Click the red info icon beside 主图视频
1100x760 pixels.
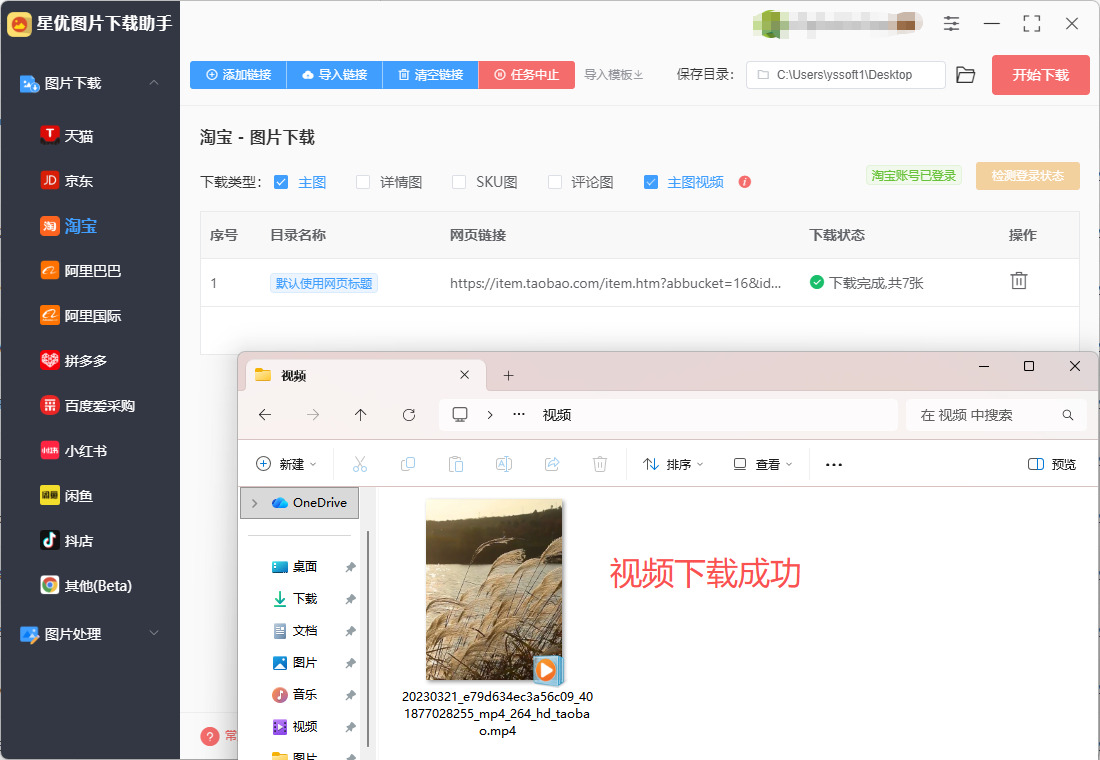(745, 182)
